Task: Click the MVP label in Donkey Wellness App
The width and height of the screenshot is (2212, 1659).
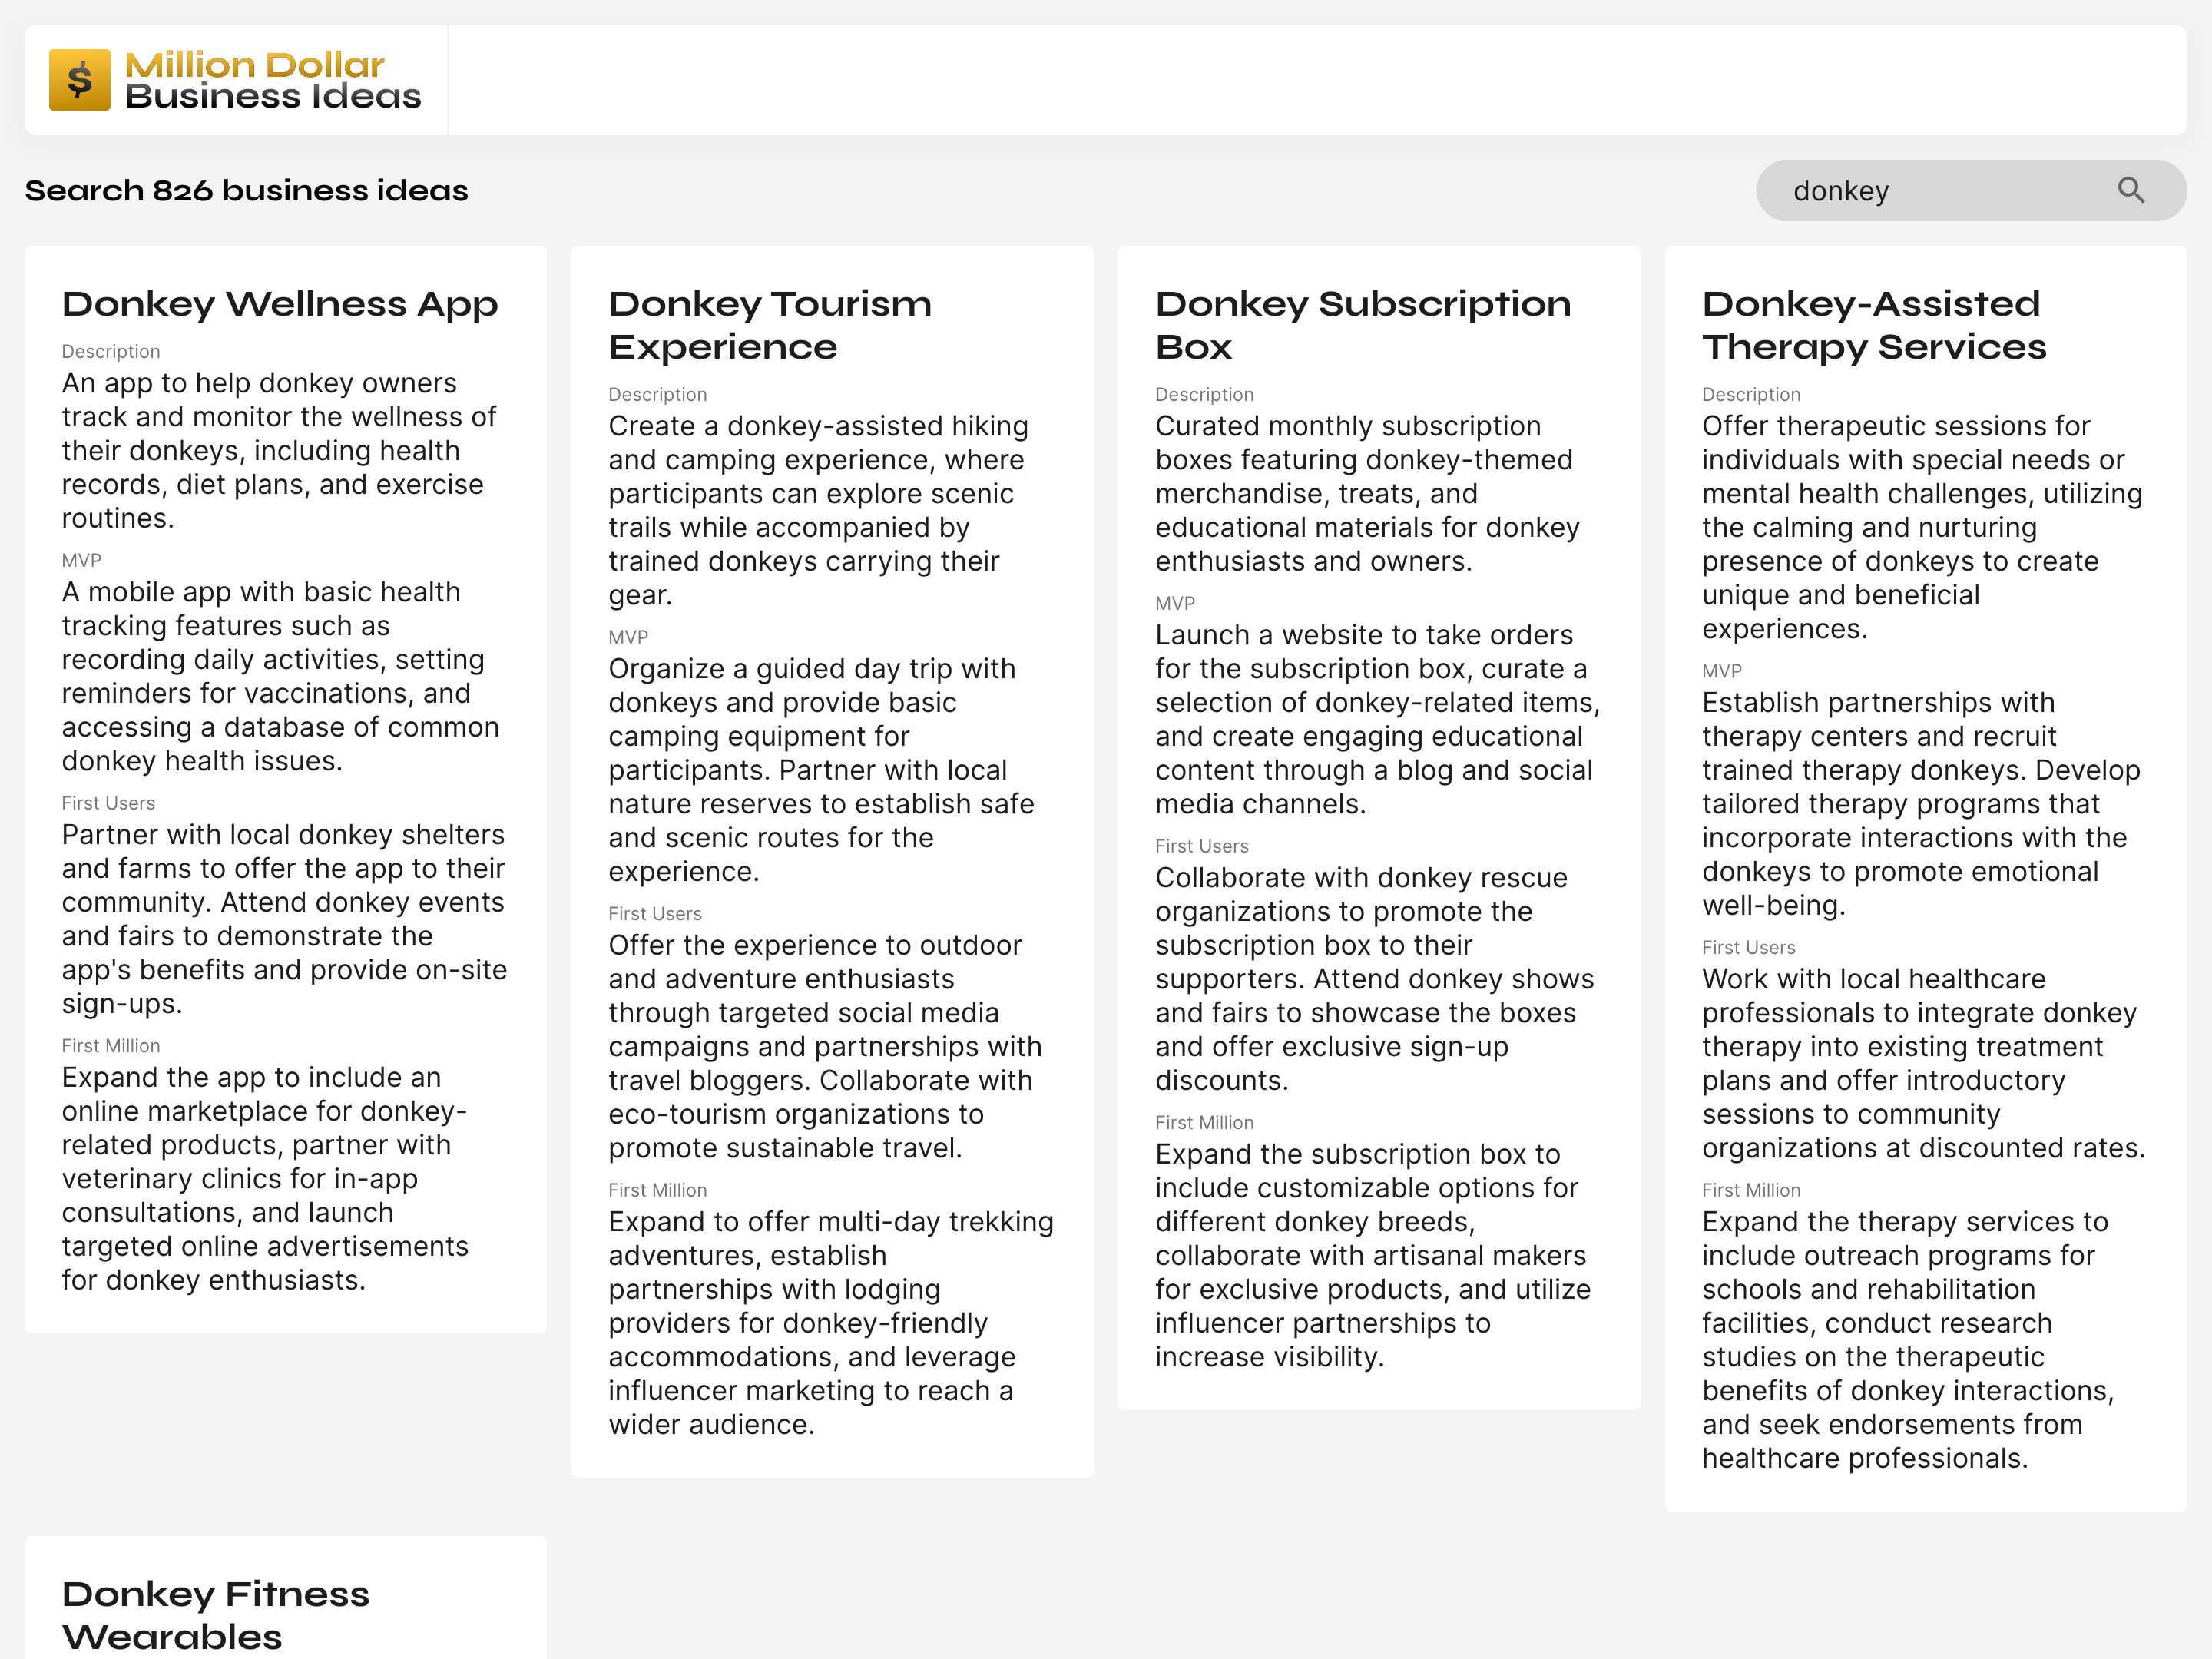Action: [x=81, y=560]
